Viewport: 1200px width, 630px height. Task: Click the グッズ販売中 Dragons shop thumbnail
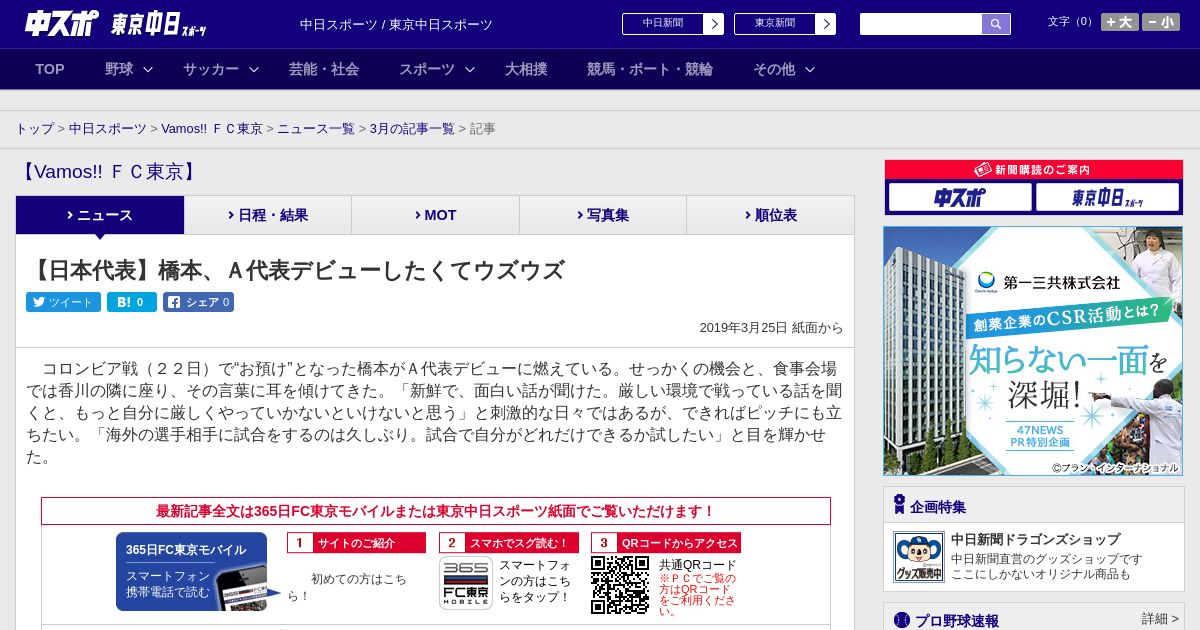click(x=918, y=557)
